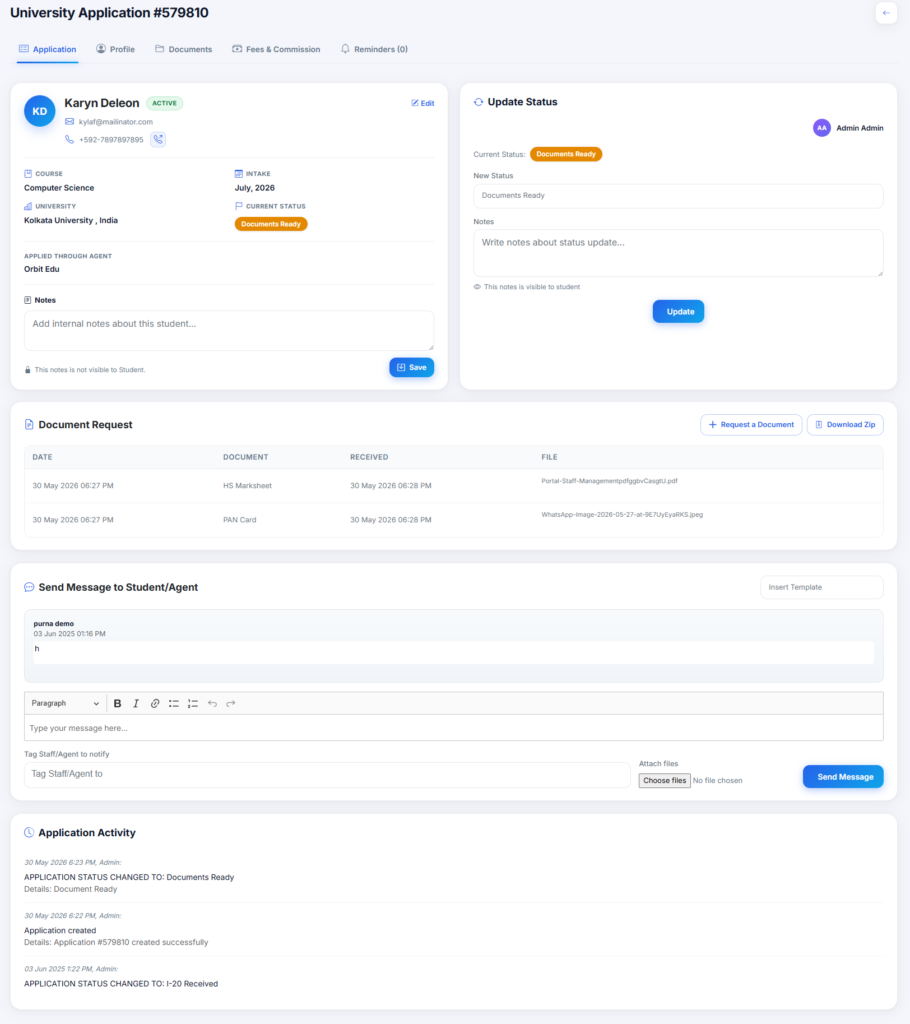
Task: Undo last edit in message editor
Action: click(x=212, y=703)
